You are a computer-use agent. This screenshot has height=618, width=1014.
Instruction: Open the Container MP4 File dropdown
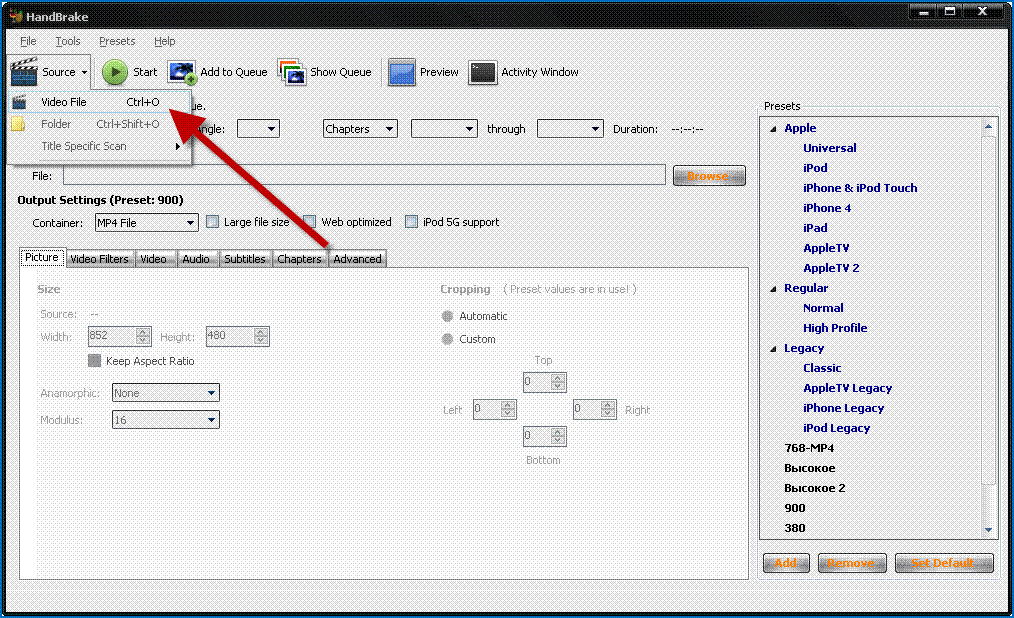(x=146, y=222)
